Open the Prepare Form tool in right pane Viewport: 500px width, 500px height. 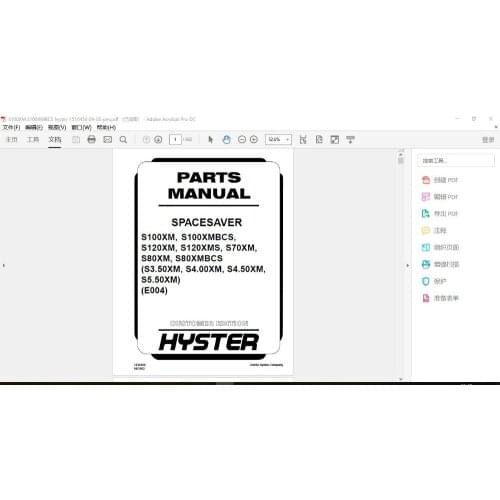tap(440, 298)
